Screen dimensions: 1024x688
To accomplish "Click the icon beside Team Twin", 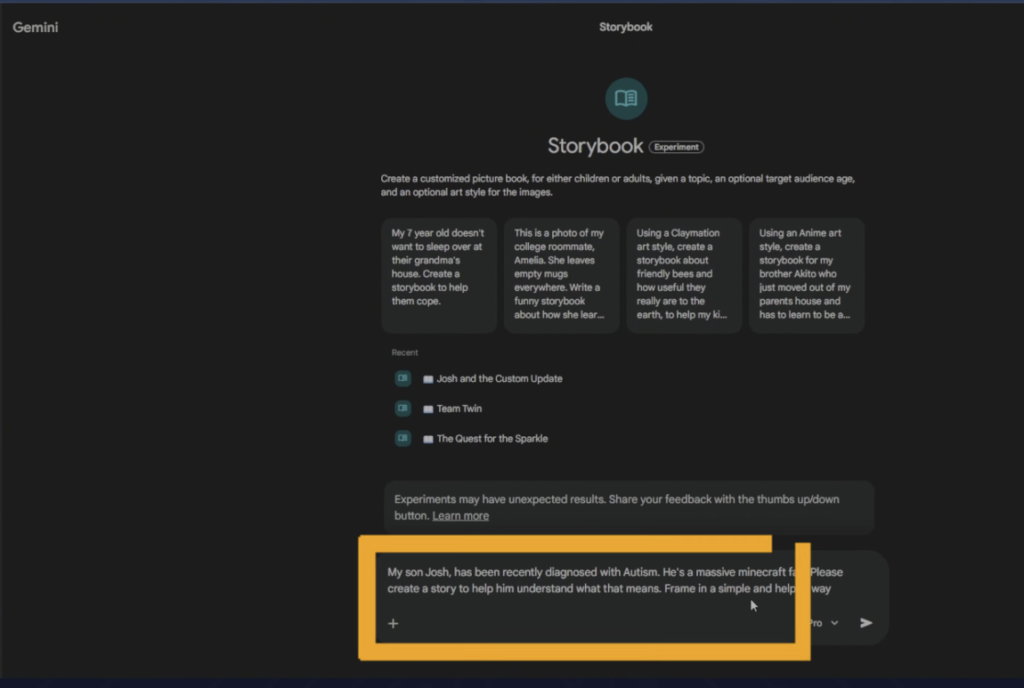I will click(x=403, y=408).
